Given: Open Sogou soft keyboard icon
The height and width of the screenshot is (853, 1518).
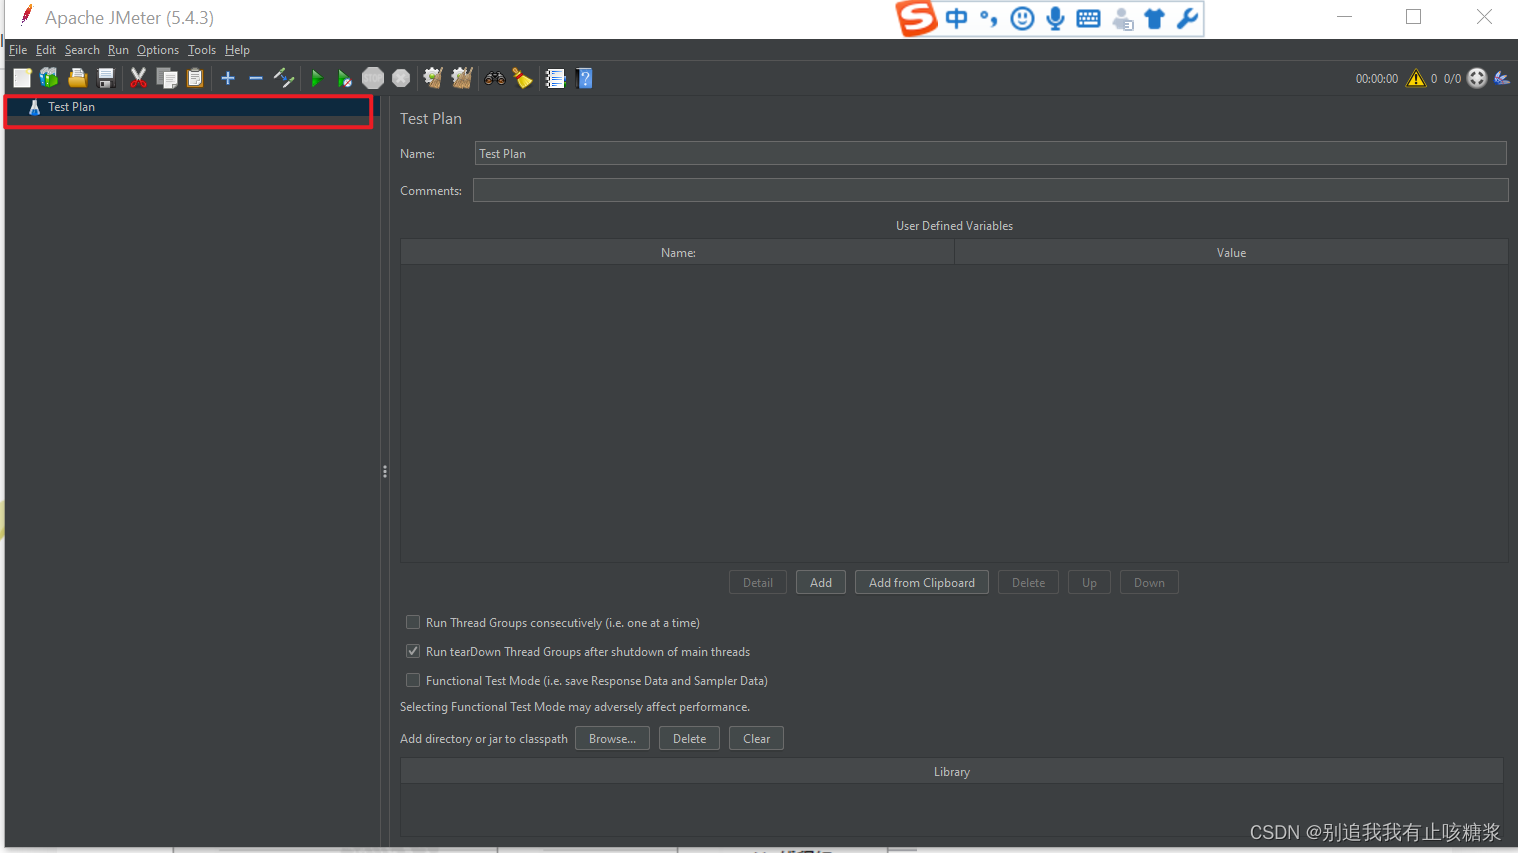Looking at the screenshot, I should click(x=1088, y=18).
